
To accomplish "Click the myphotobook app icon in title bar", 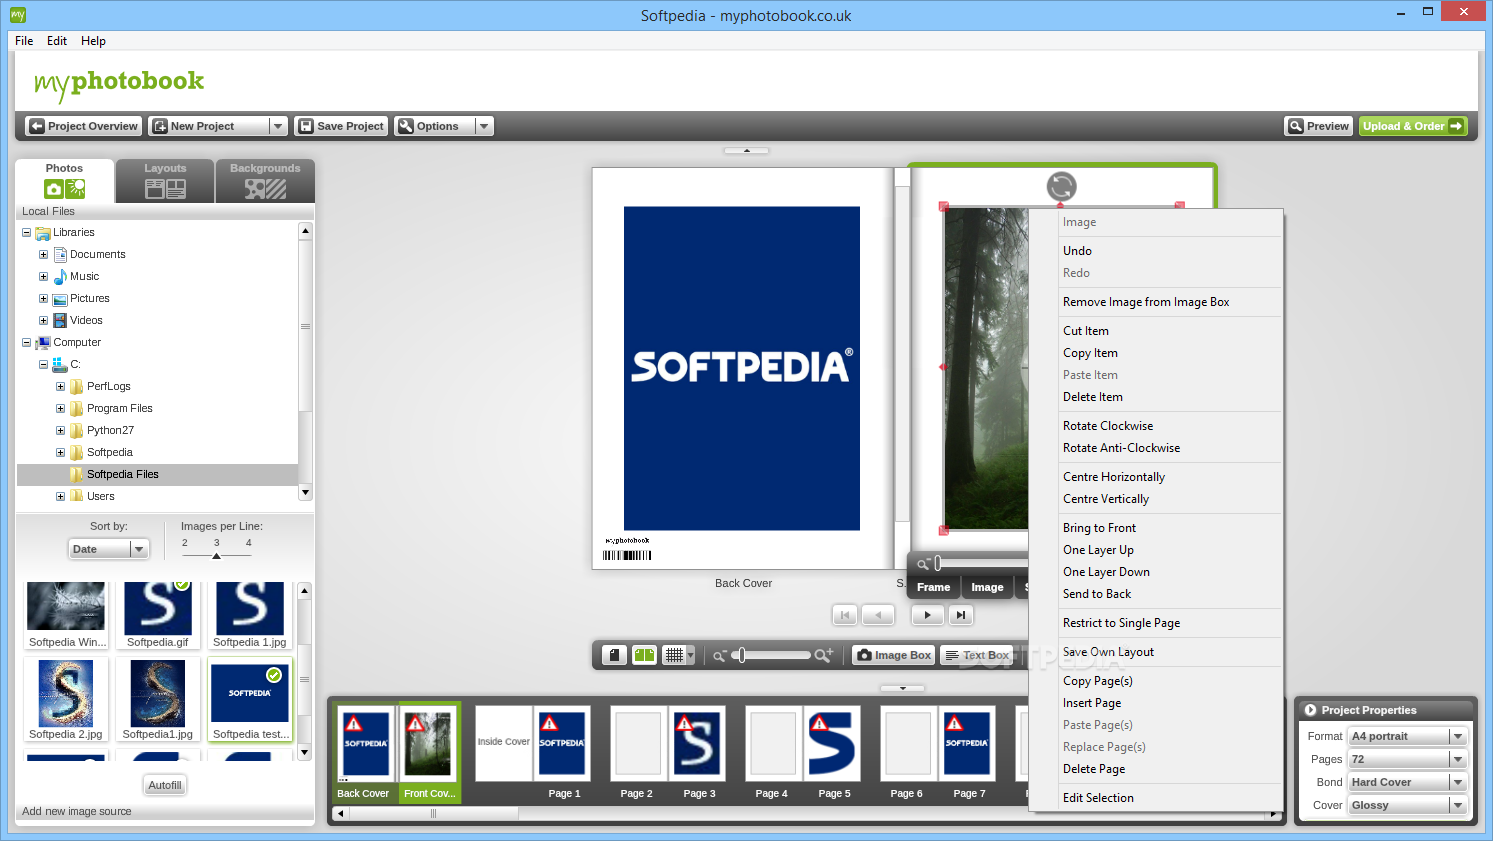I will click(17, 15).
